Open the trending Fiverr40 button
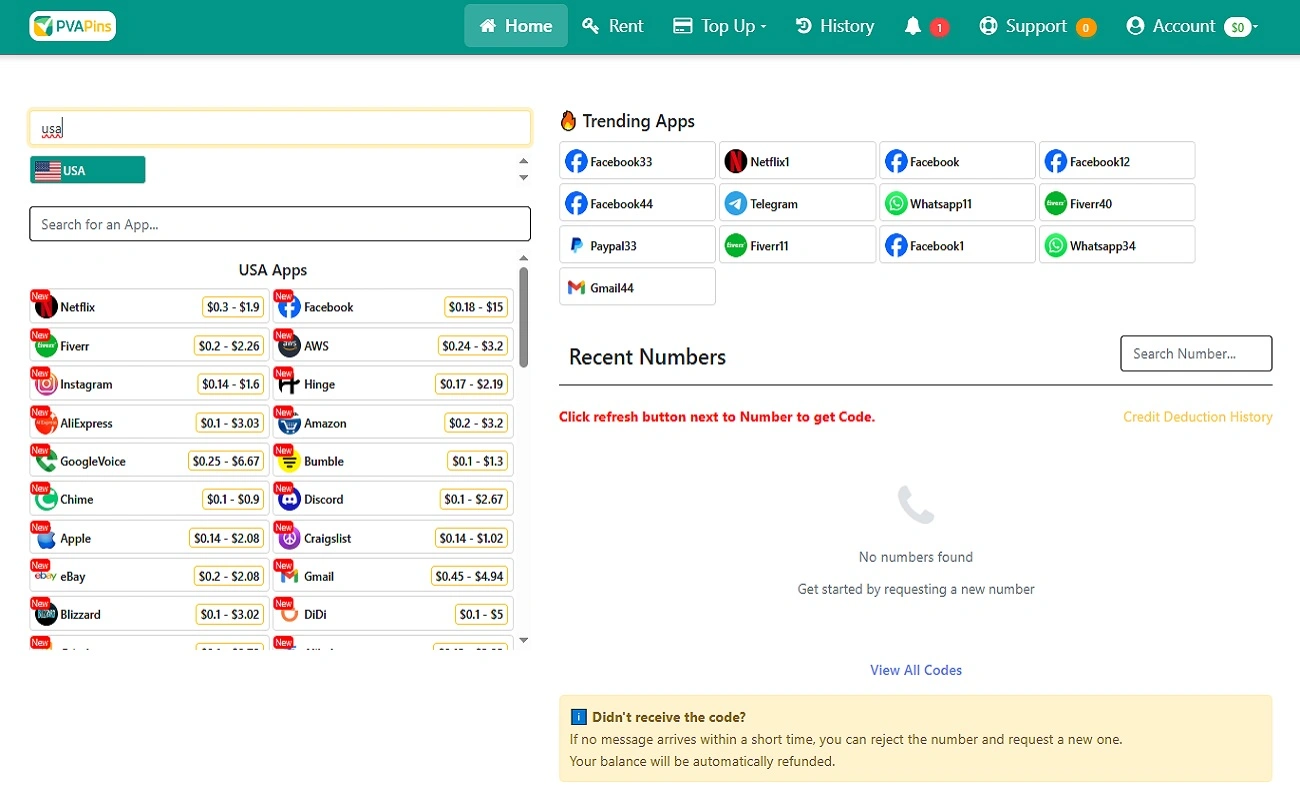The width and height of the screenshot is (1300, 800). (x=1117, y=204)
